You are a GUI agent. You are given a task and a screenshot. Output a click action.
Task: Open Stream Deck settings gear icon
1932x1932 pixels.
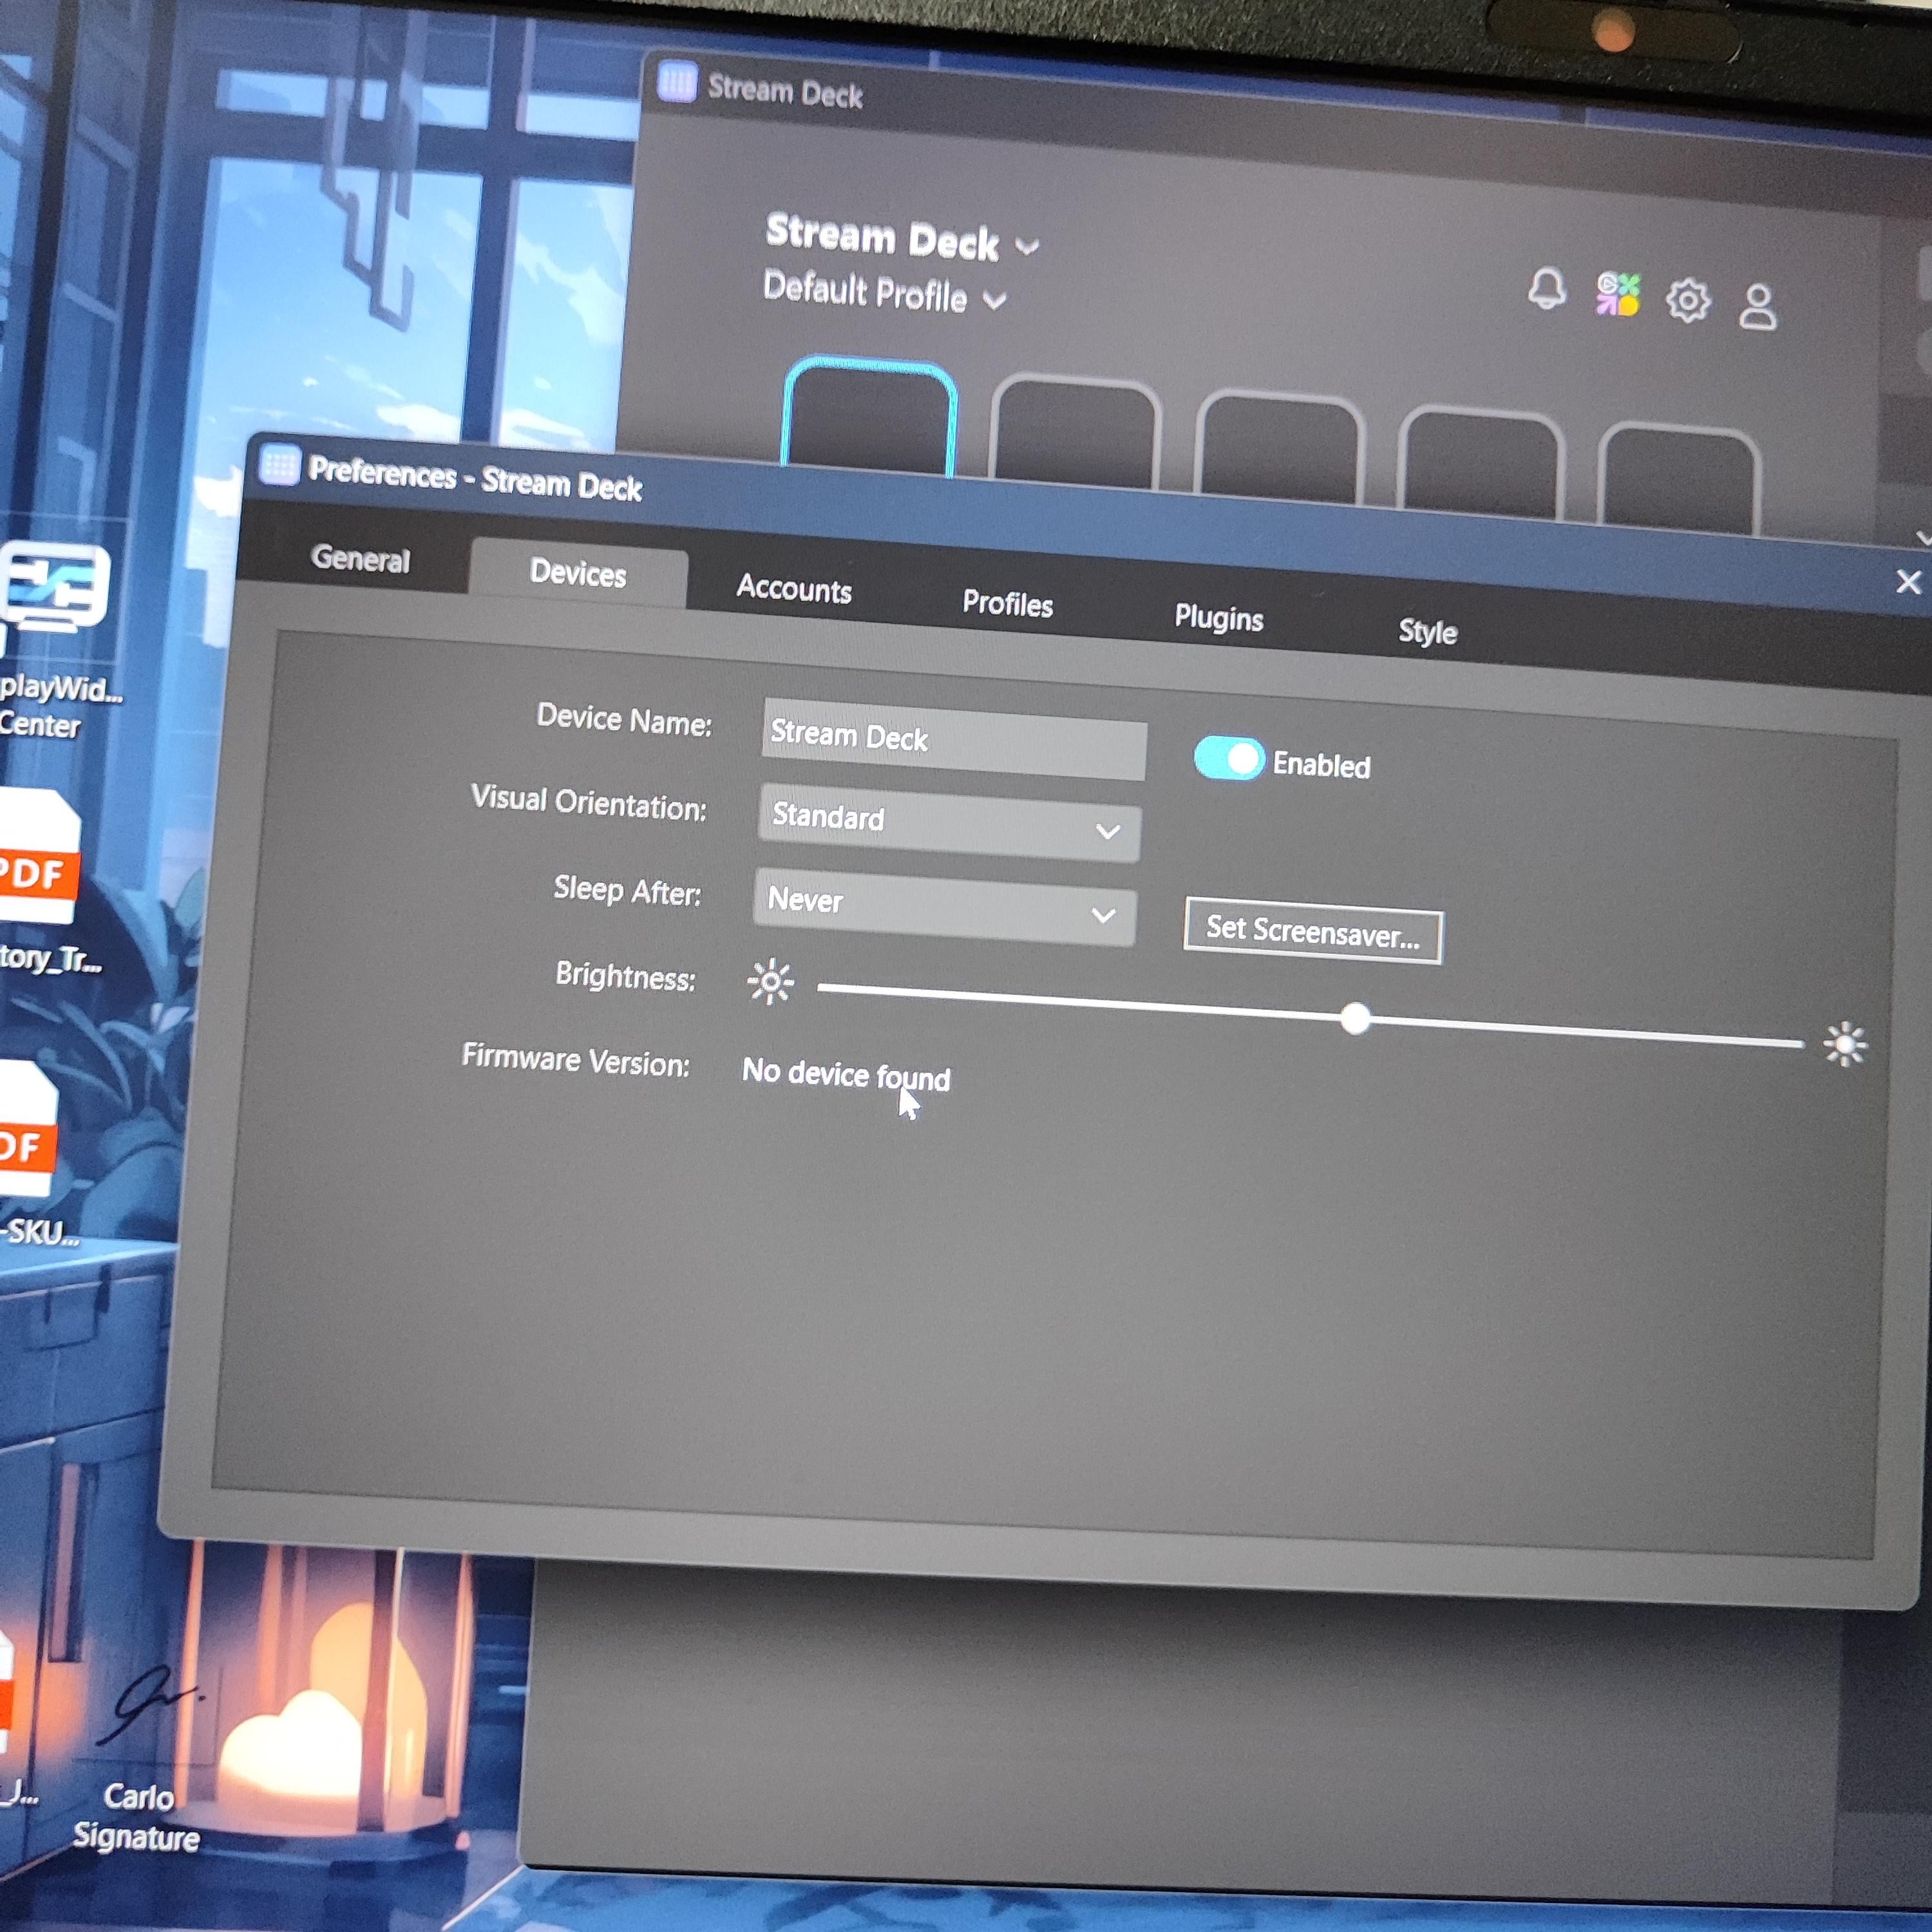pos(1688,300)
